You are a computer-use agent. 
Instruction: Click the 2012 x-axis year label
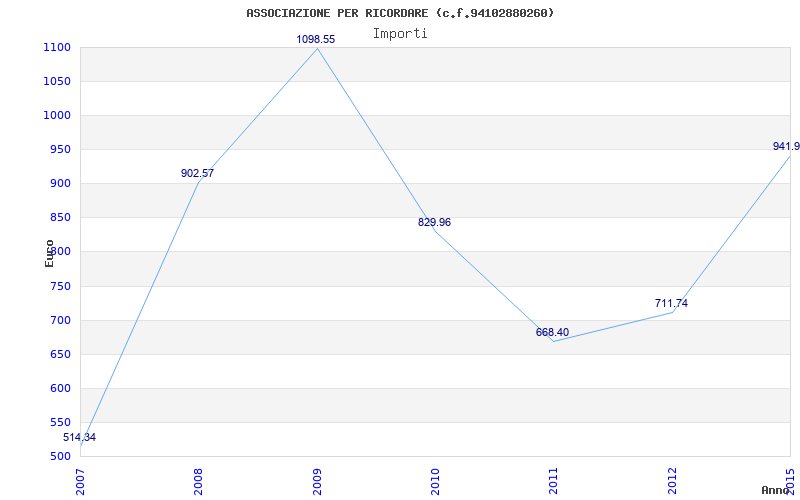click(x=672, y=481)
